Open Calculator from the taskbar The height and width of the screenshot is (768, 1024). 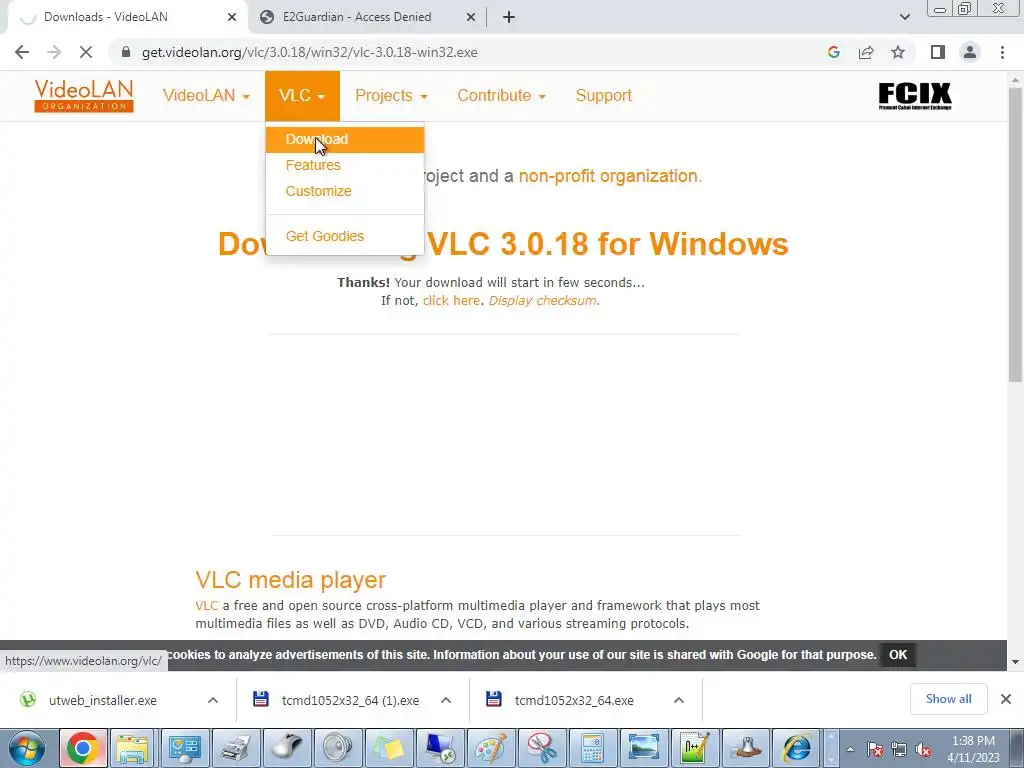[x=592, y=748]
